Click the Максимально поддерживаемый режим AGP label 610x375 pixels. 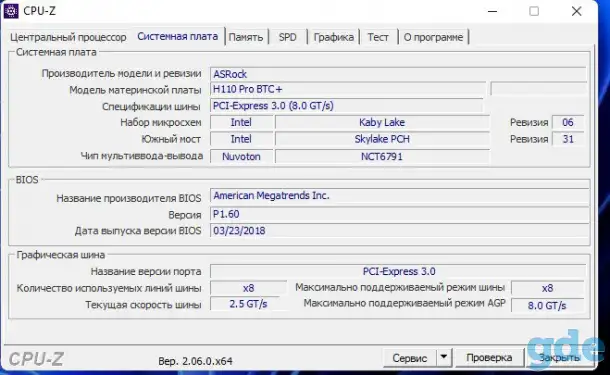(x=404, y=303)
